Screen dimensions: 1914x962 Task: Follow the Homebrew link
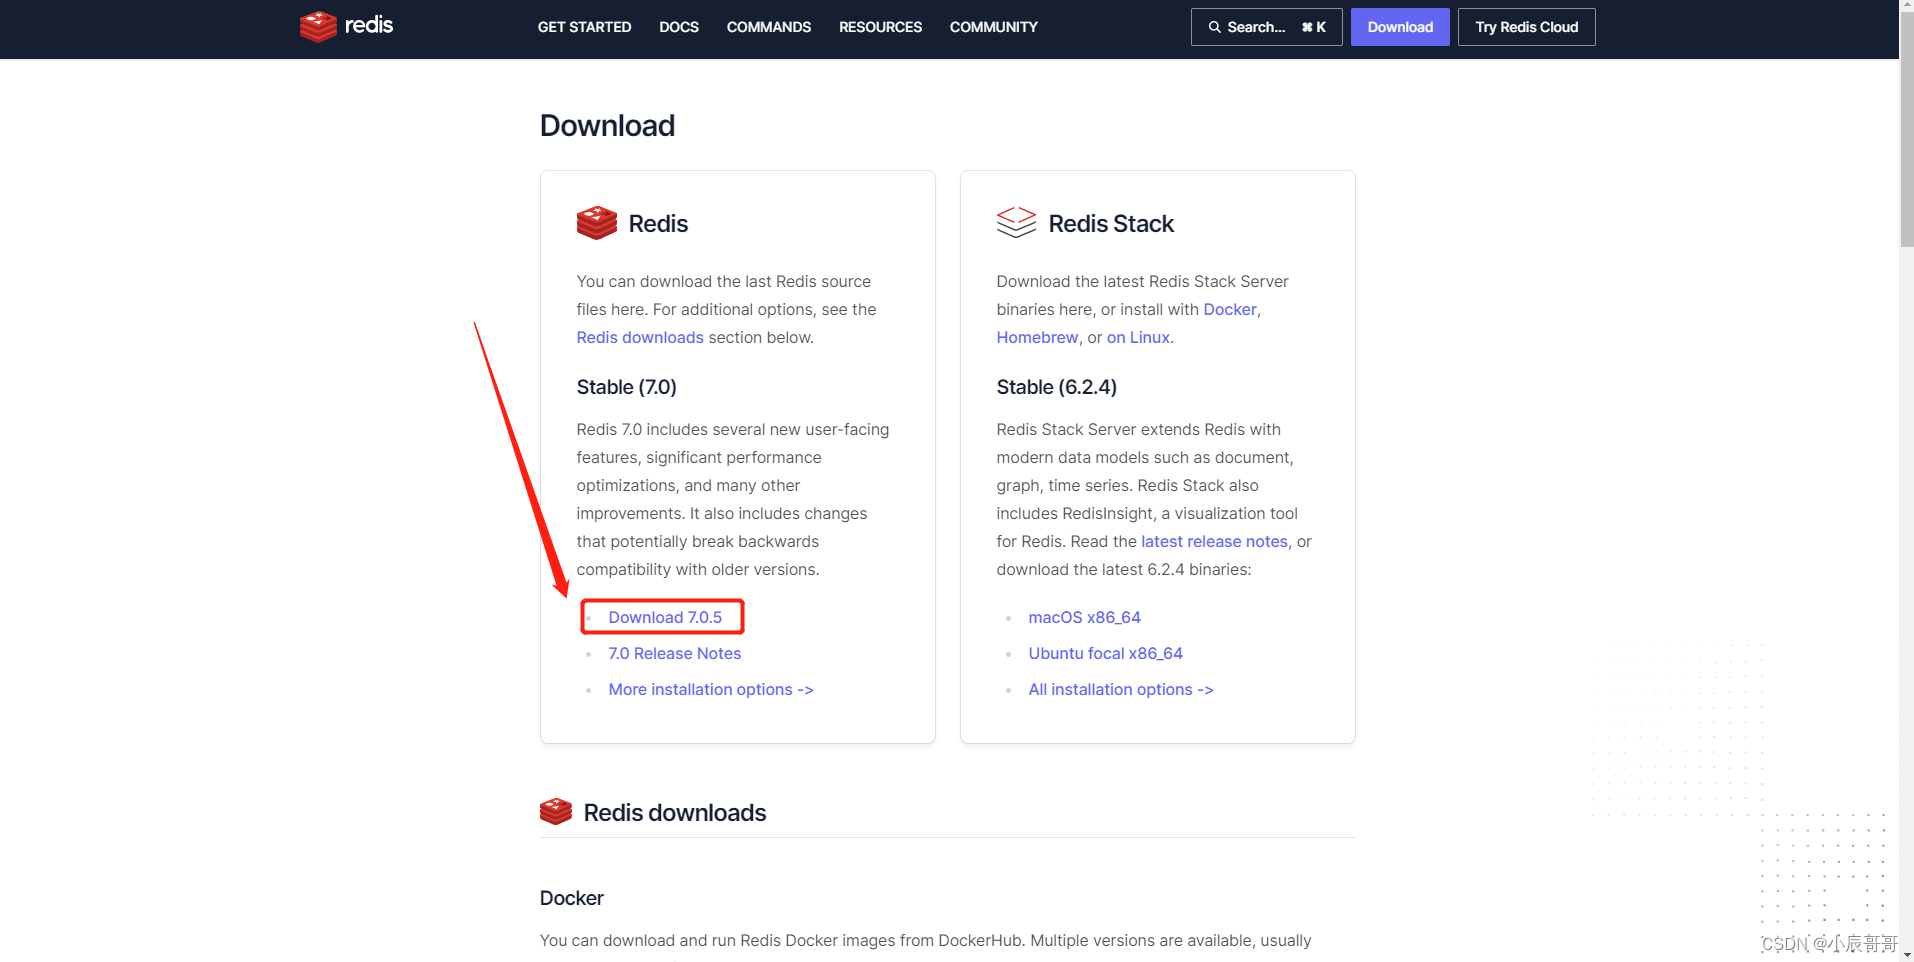pos(1037,337)
